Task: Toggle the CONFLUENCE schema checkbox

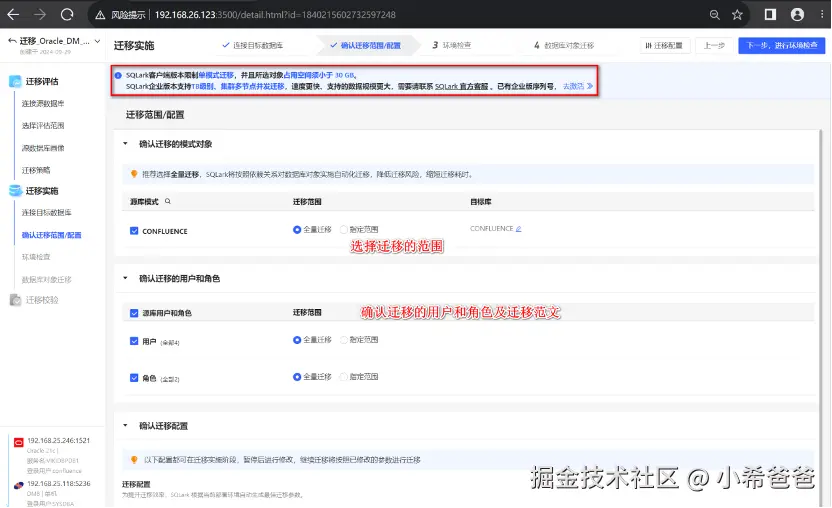Action: point(134,231)
